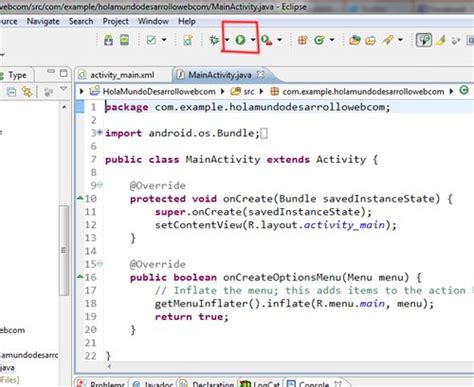
Task: Open the Declaration bottom tab
Action: (207, 384)
